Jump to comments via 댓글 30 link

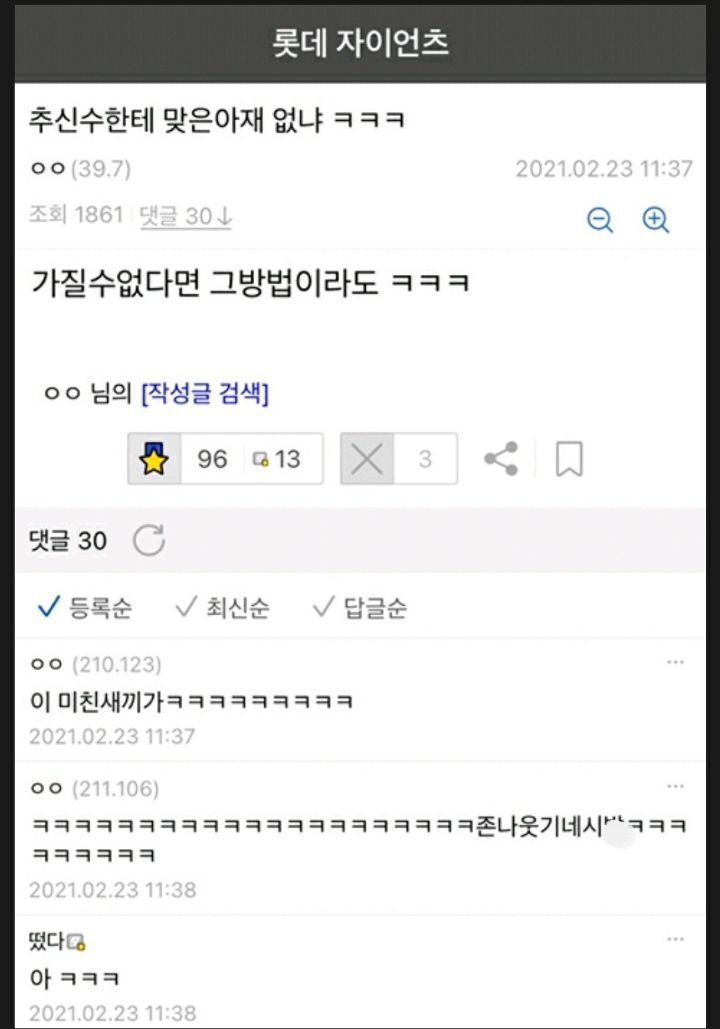pyautogui.click(x=186, y=216)
